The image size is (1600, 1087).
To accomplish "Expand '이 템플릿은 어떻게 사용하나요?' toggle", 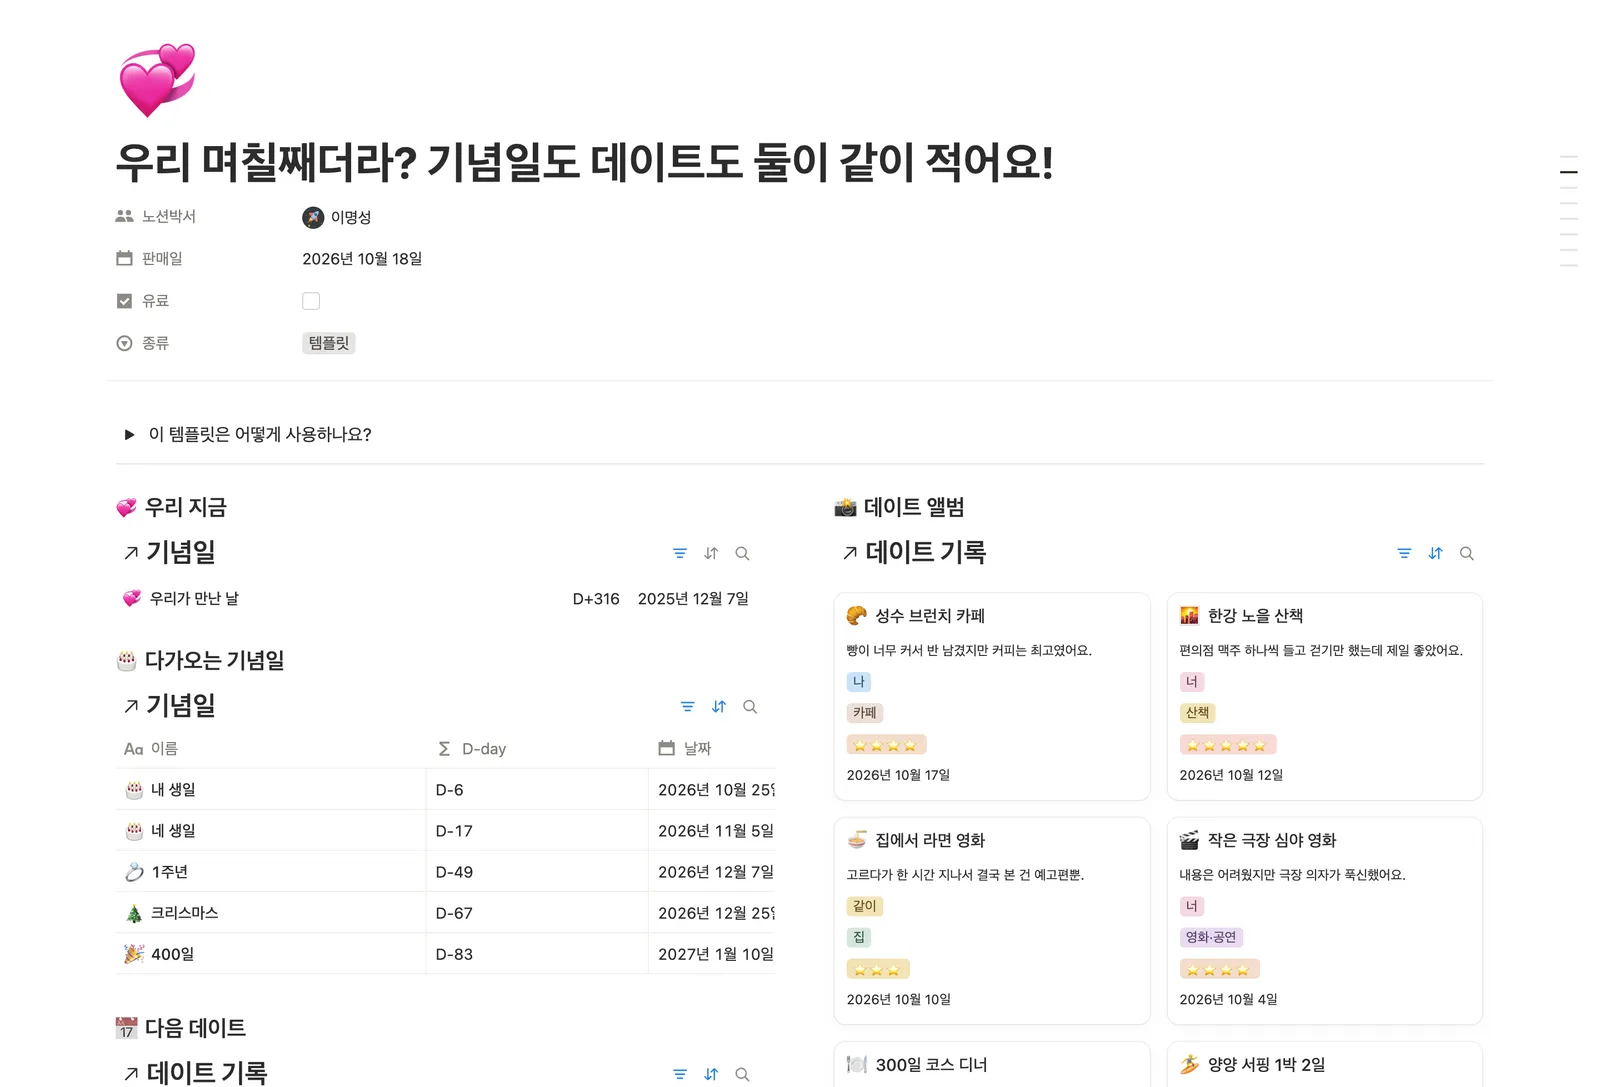I will (x=129, y=435).
